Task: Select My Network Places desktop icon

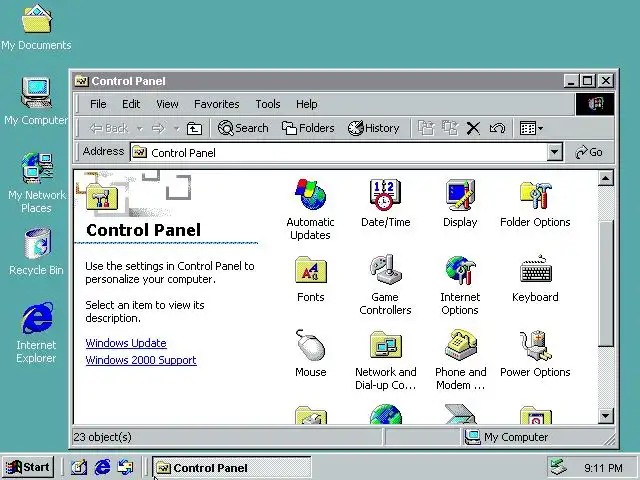Action: coord(36,182)
